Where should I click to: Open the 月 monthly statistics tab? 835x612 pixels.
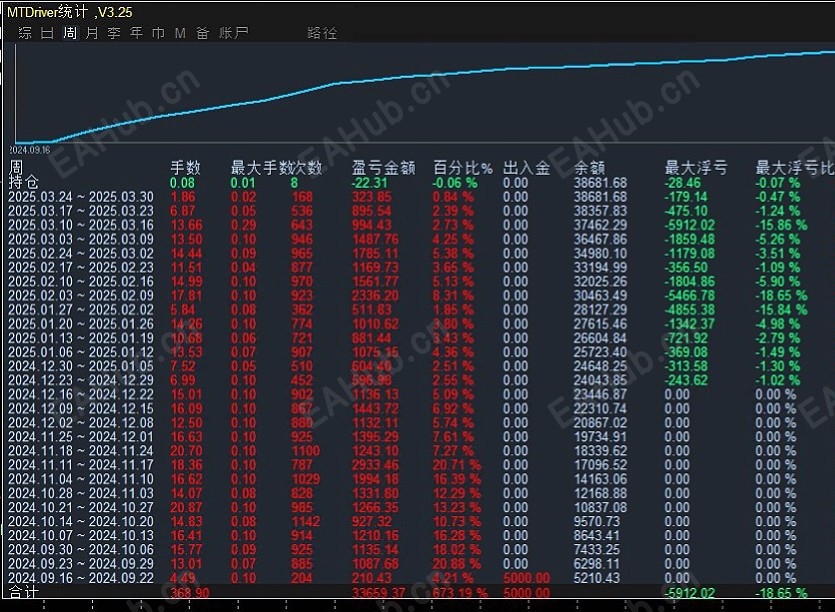pos(92,33)
